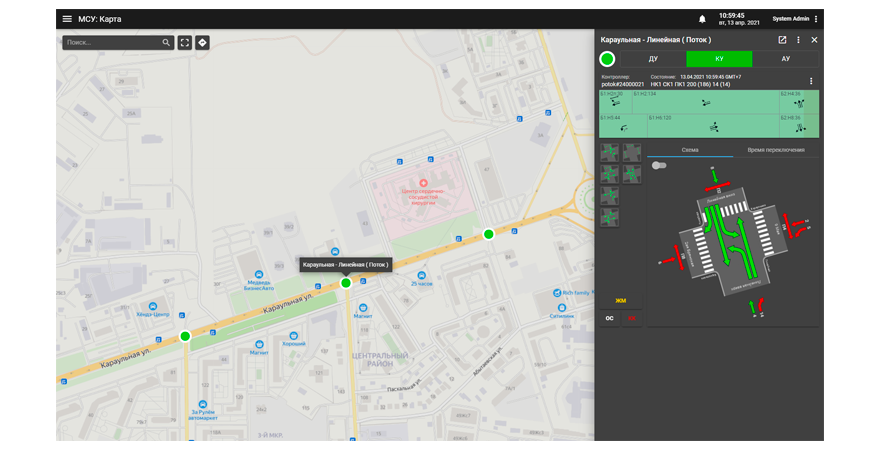Click the green controller status circle
This screenshot has height=450, width=880.
[607, 59]
